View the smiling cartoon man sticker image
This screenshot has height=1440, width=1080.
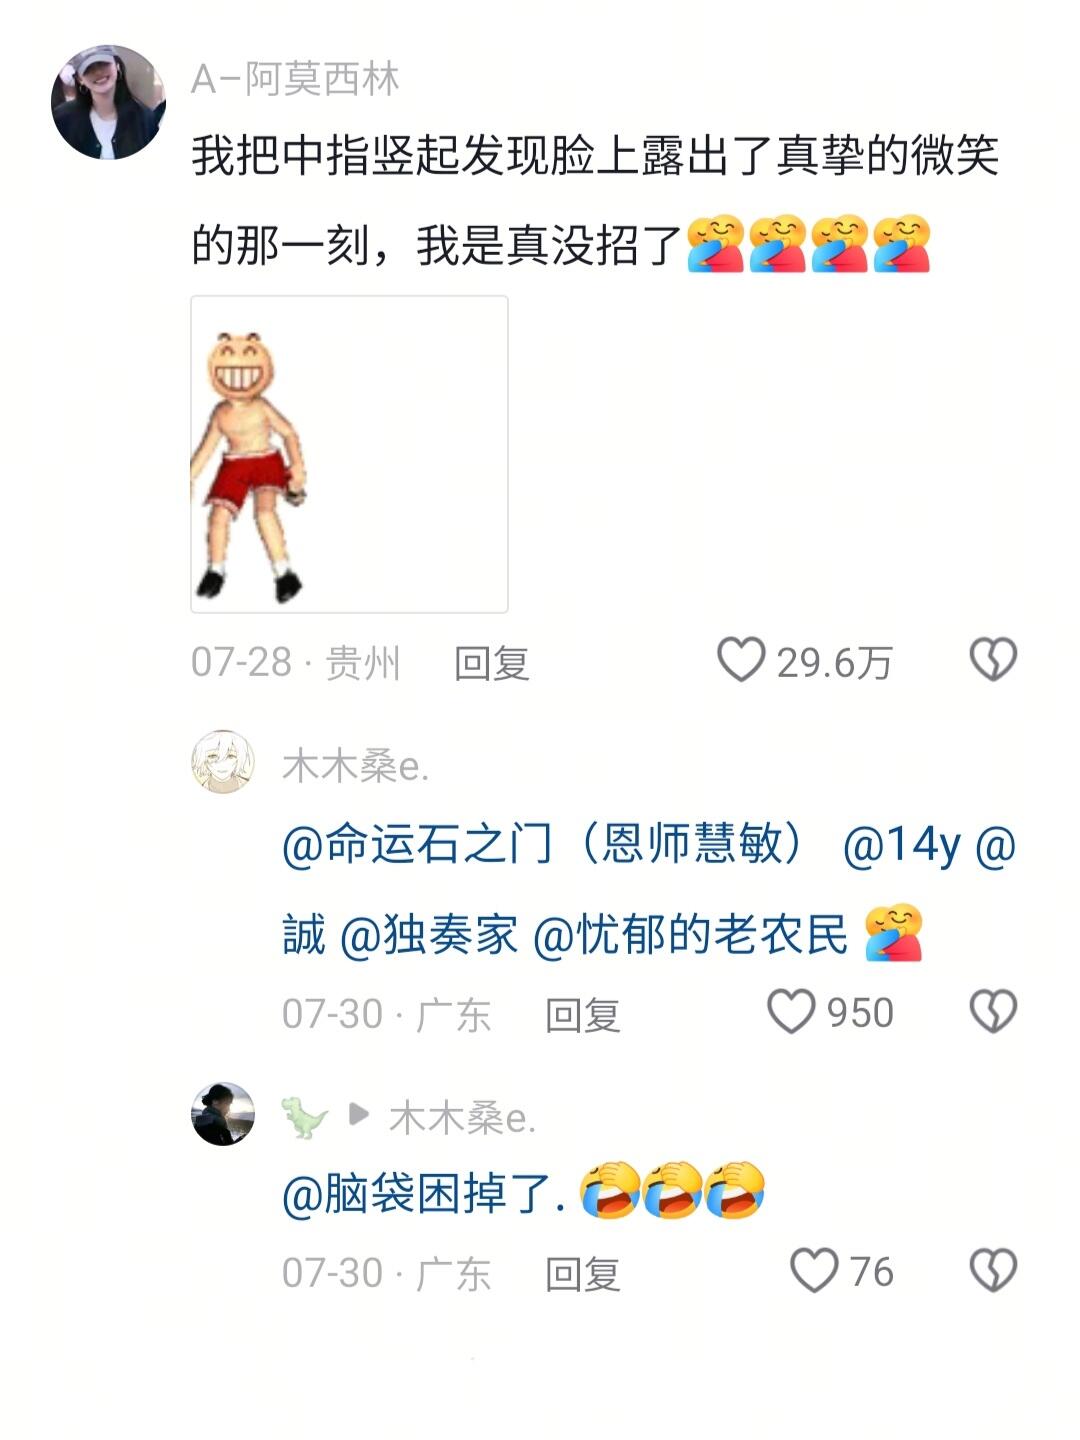coord(349,454)
